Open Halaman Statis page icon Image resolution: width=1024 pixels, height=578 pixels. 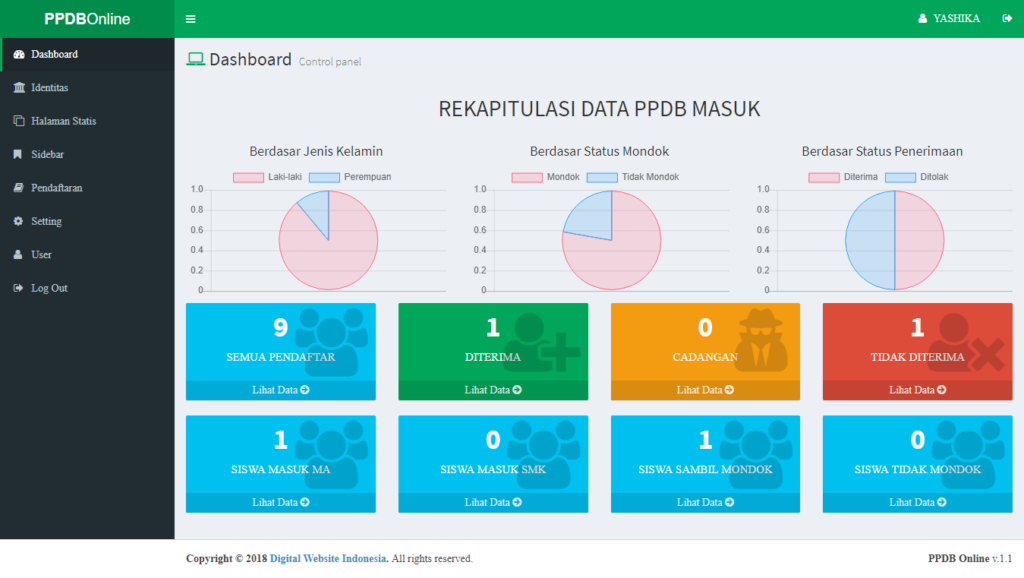pyautogui.click(x=17, y=120)
